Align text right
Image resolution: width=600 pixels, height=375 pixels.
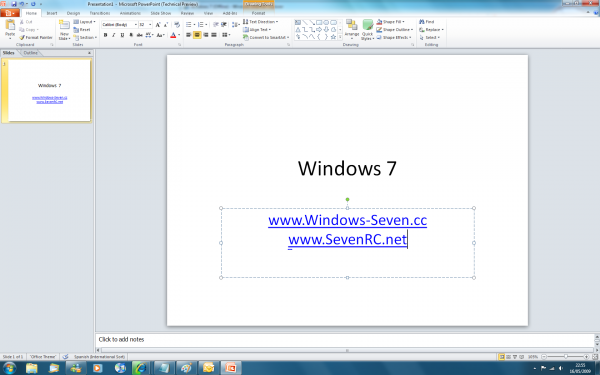tap(206, 35)
